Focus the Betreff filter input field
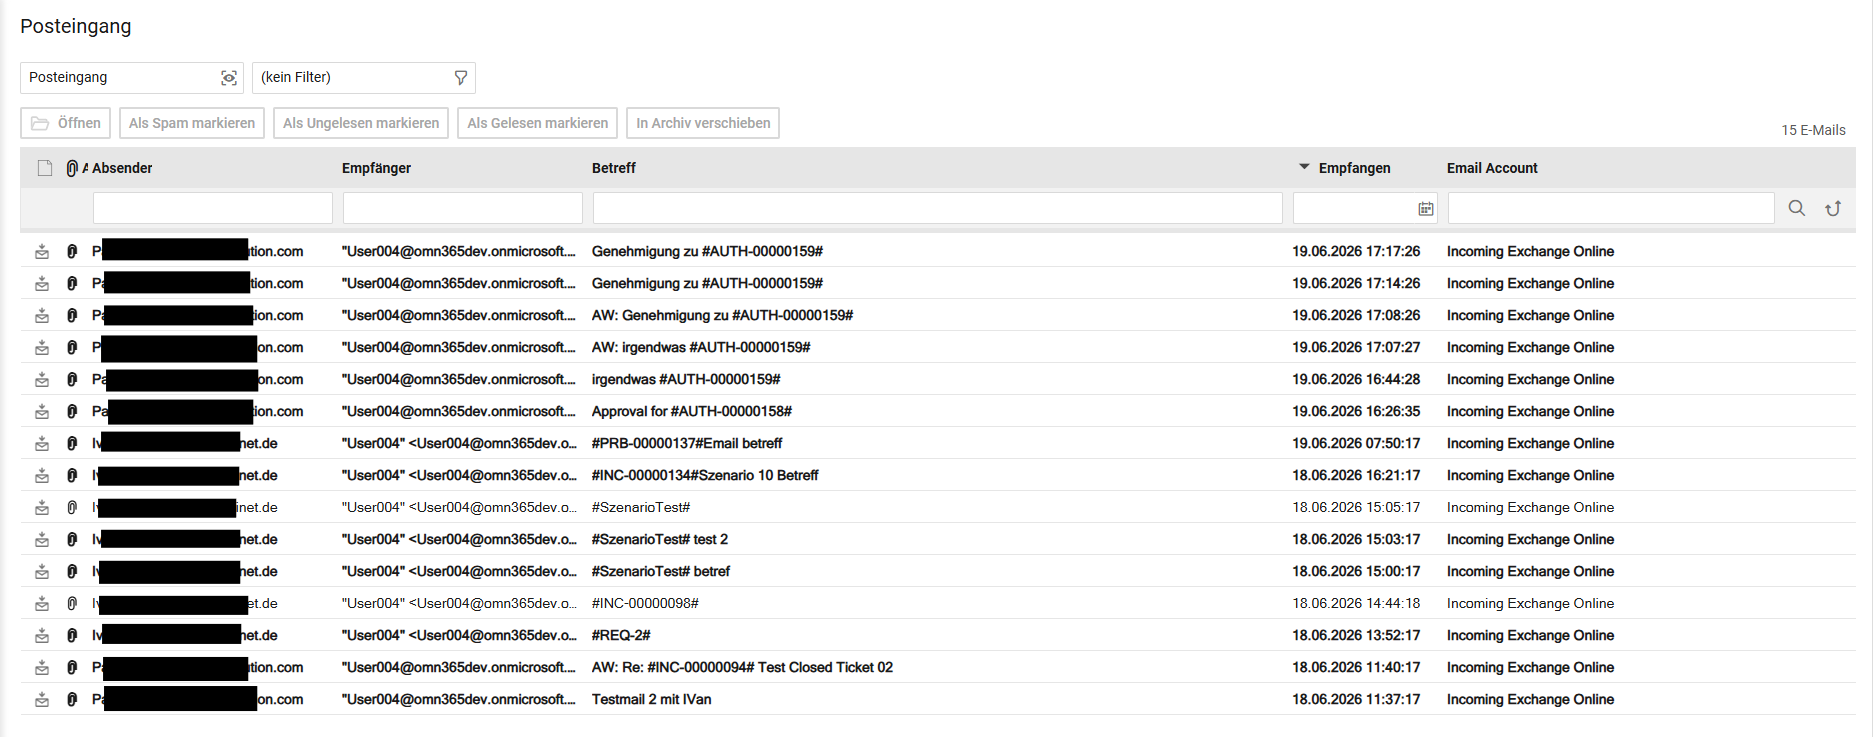Image resolution: width=1875 pixels, height=737 pixels. [x=938, y=208]
